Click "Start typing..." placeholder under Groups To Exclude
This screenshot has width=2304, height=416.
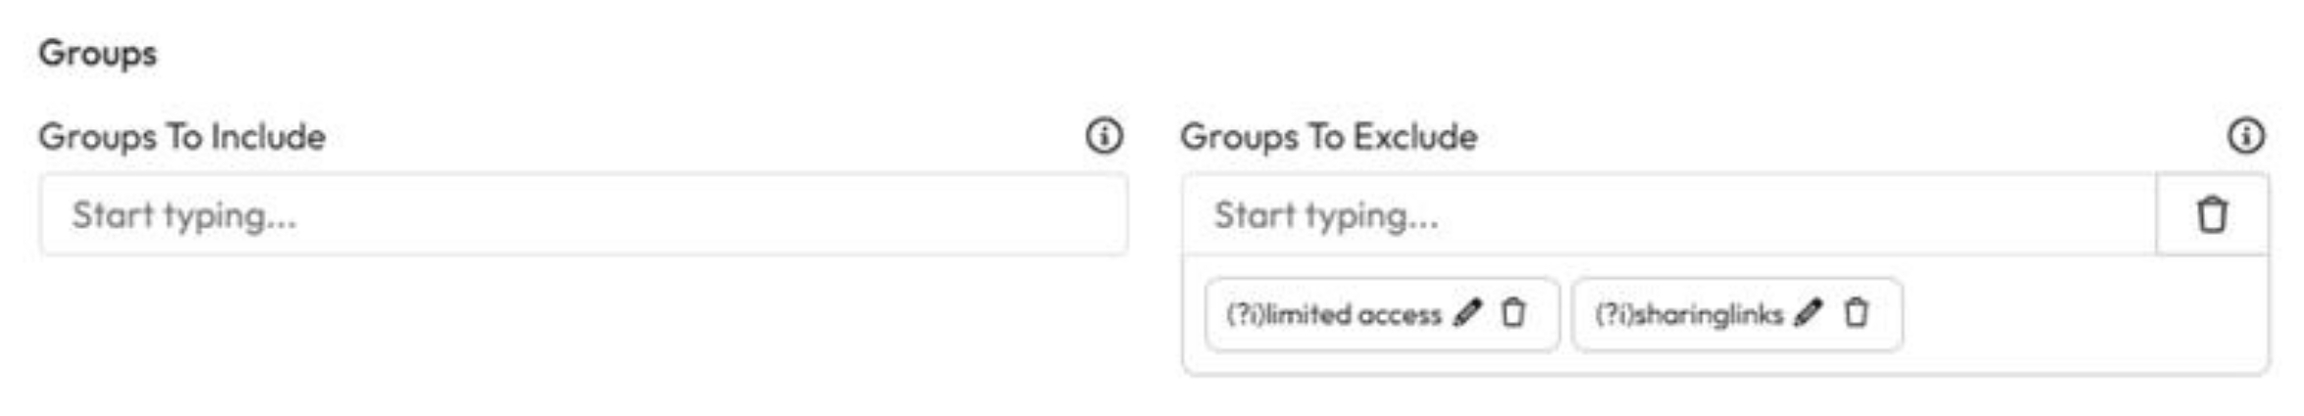pos(1326,216)
